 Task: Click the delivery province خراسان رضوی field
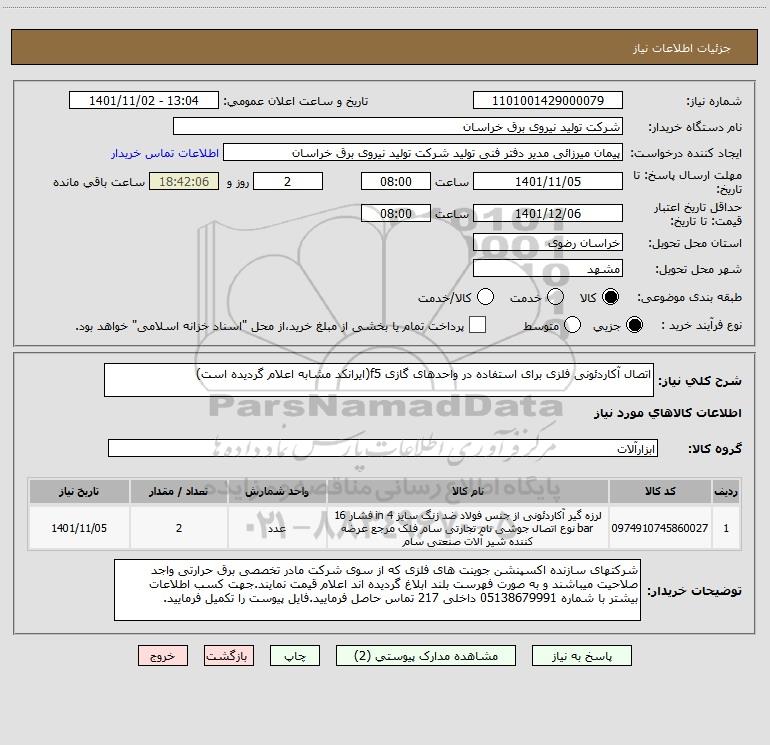click(548, 242)
